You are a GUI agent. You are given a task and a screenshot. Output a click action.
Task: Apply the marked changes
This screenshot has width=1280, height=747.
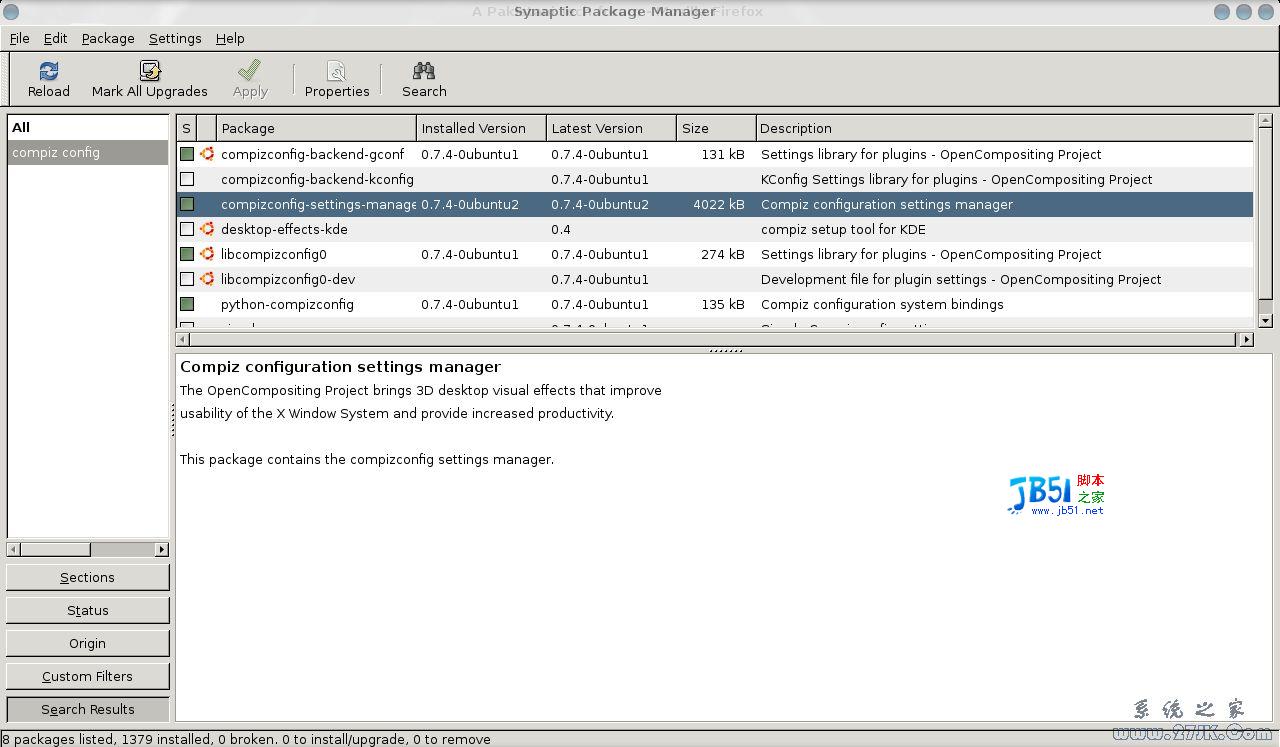coord(250,79)
